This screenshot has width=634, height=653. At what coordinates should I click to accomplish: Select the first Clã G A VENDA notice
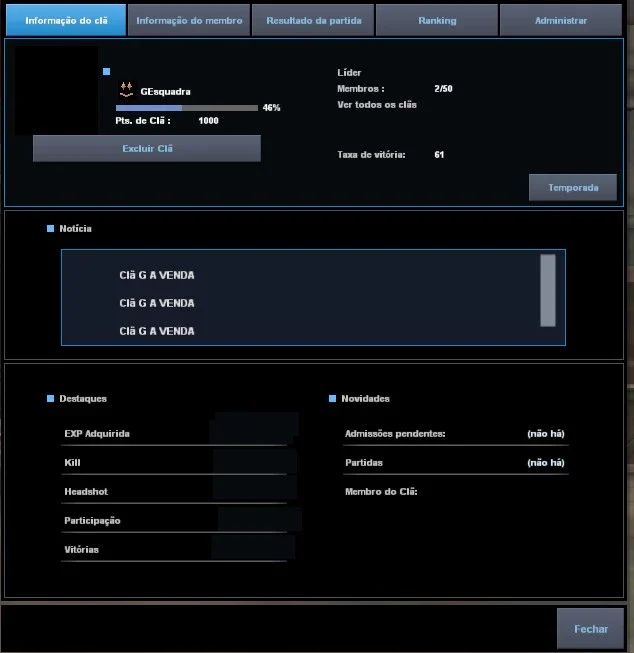pos(157,275)
